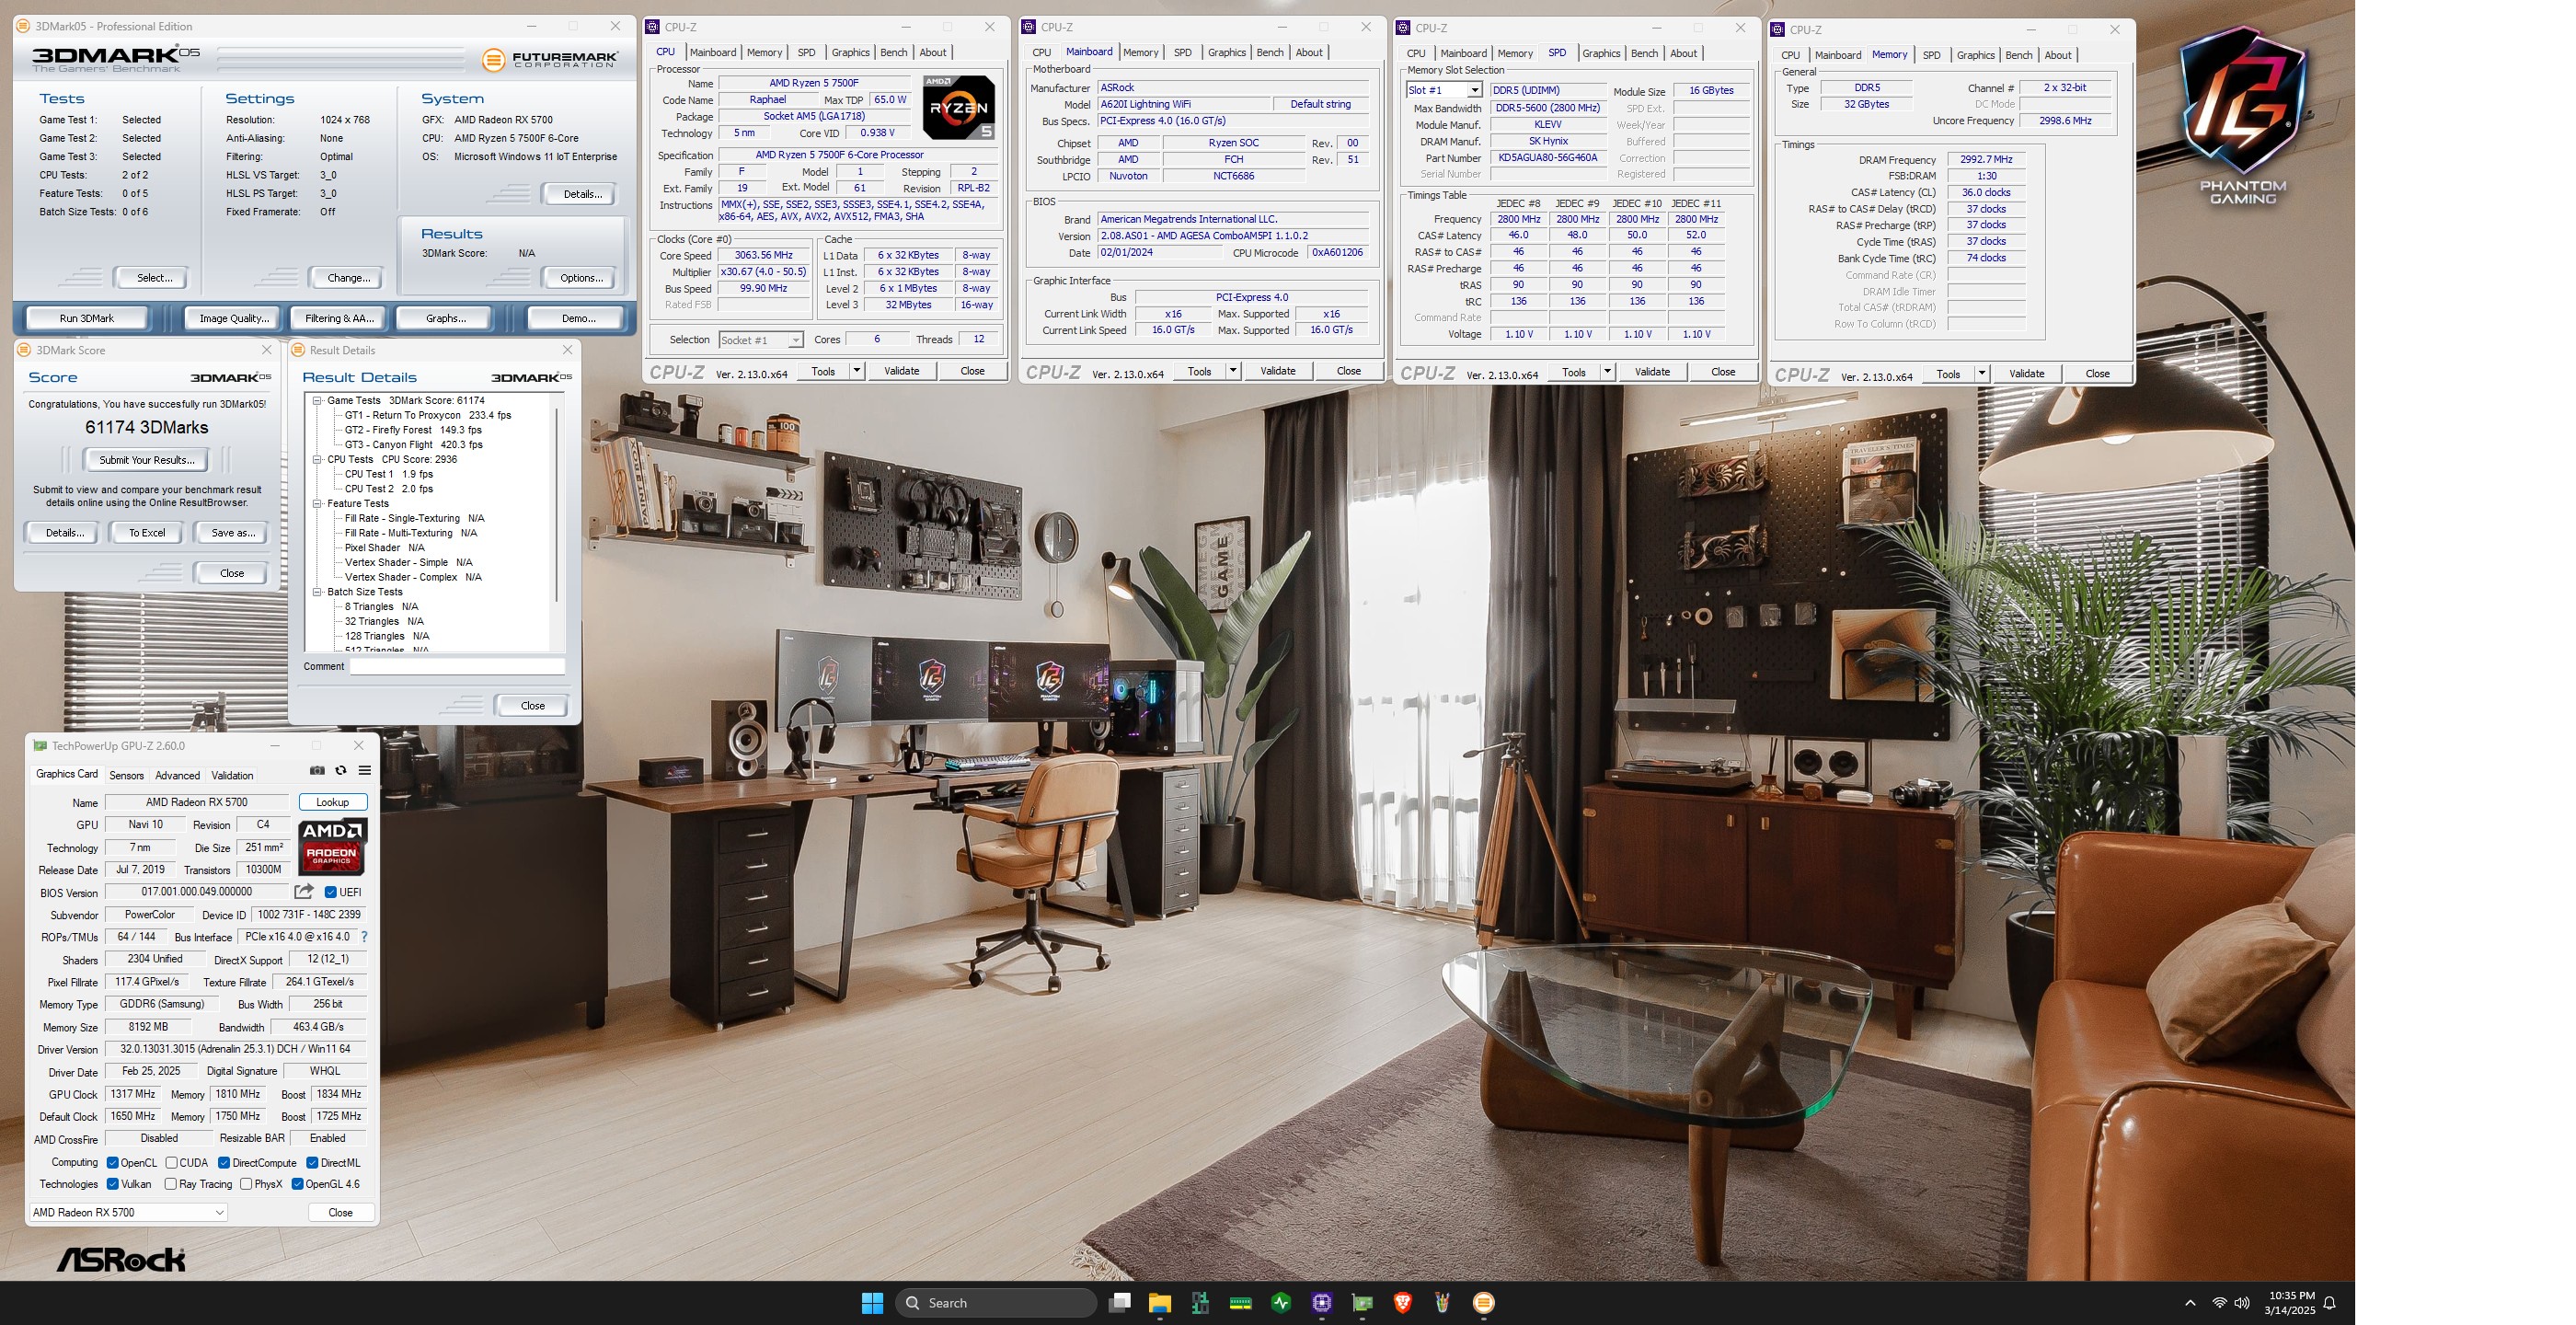This screenshot has width=2576, height=1325.
Task: Open the green RAM stick taskbar icon
Action: pyautogui.click(x=1241, y=1302)
